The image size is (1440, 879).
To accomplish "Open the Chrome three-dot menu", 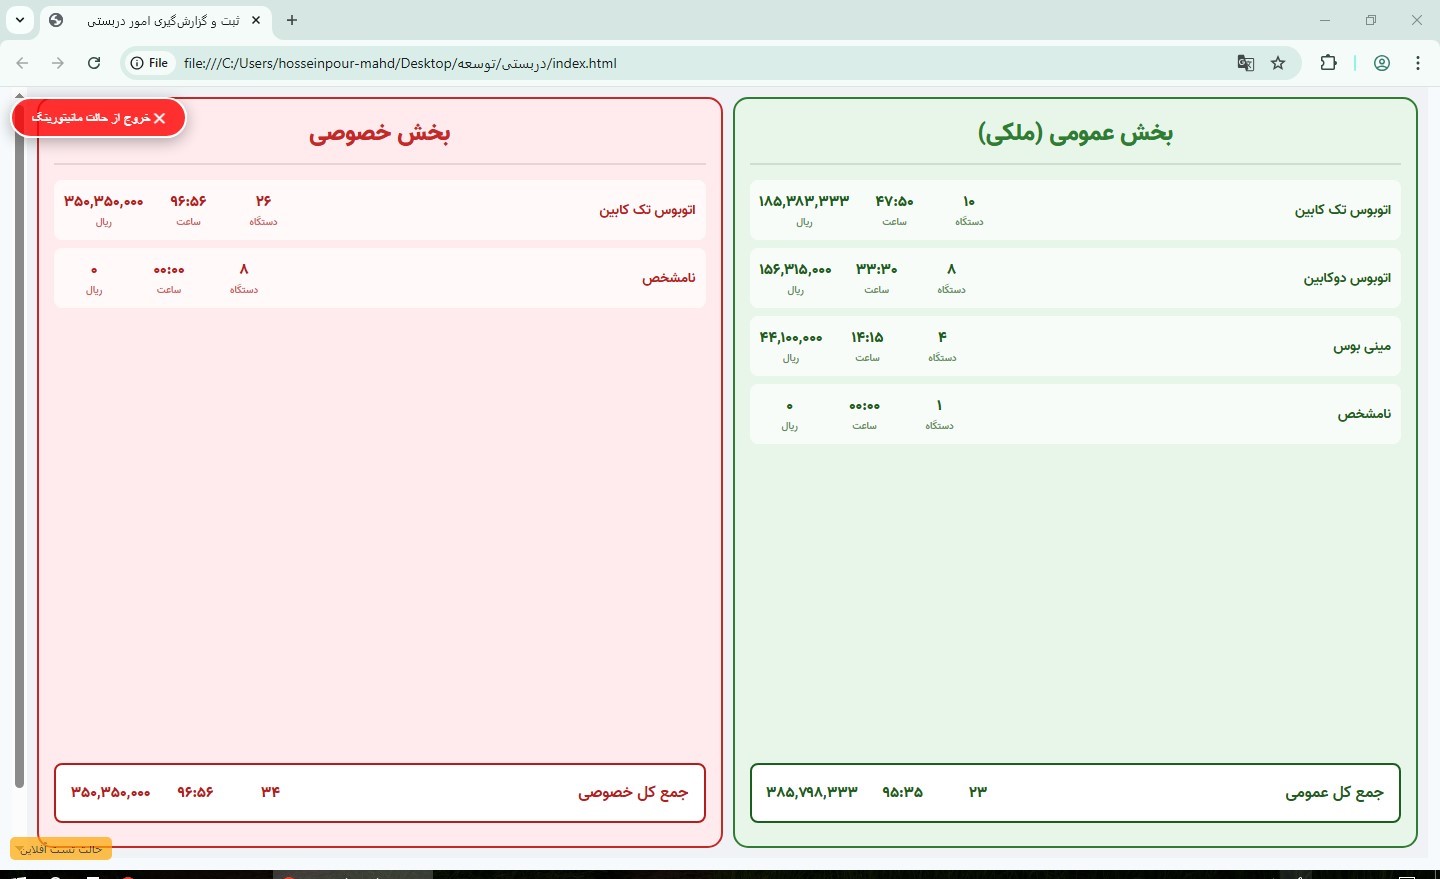I will (x=1418, y=63).
